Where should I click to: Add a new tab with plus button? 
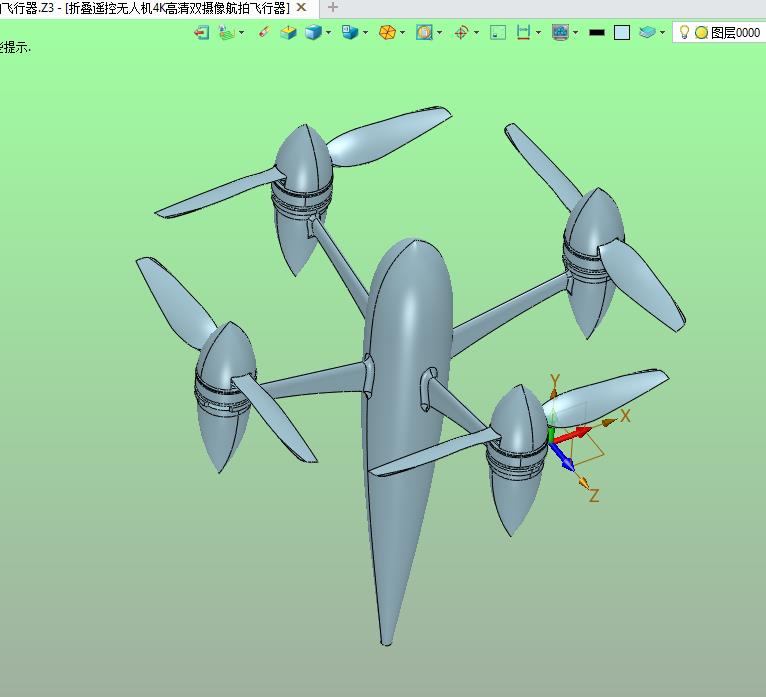(x=333, y=7)
